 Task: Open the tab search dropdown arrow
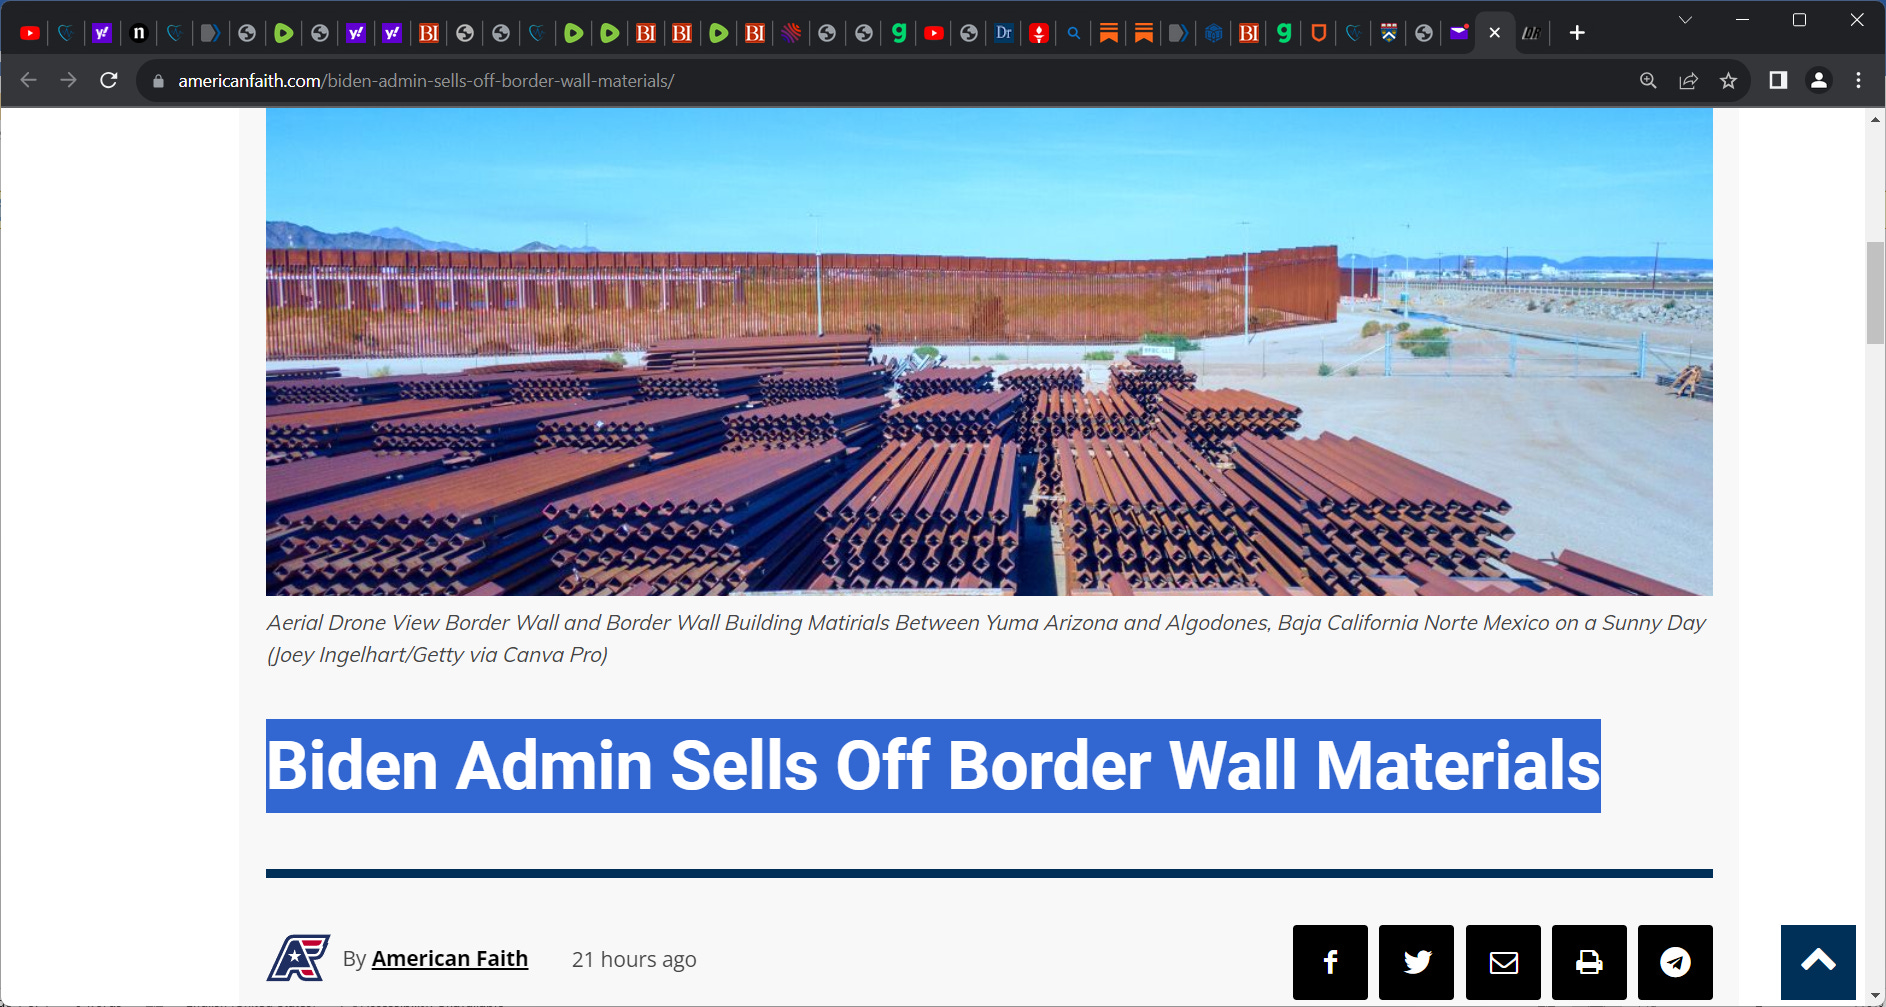[x=1685, y=19]
